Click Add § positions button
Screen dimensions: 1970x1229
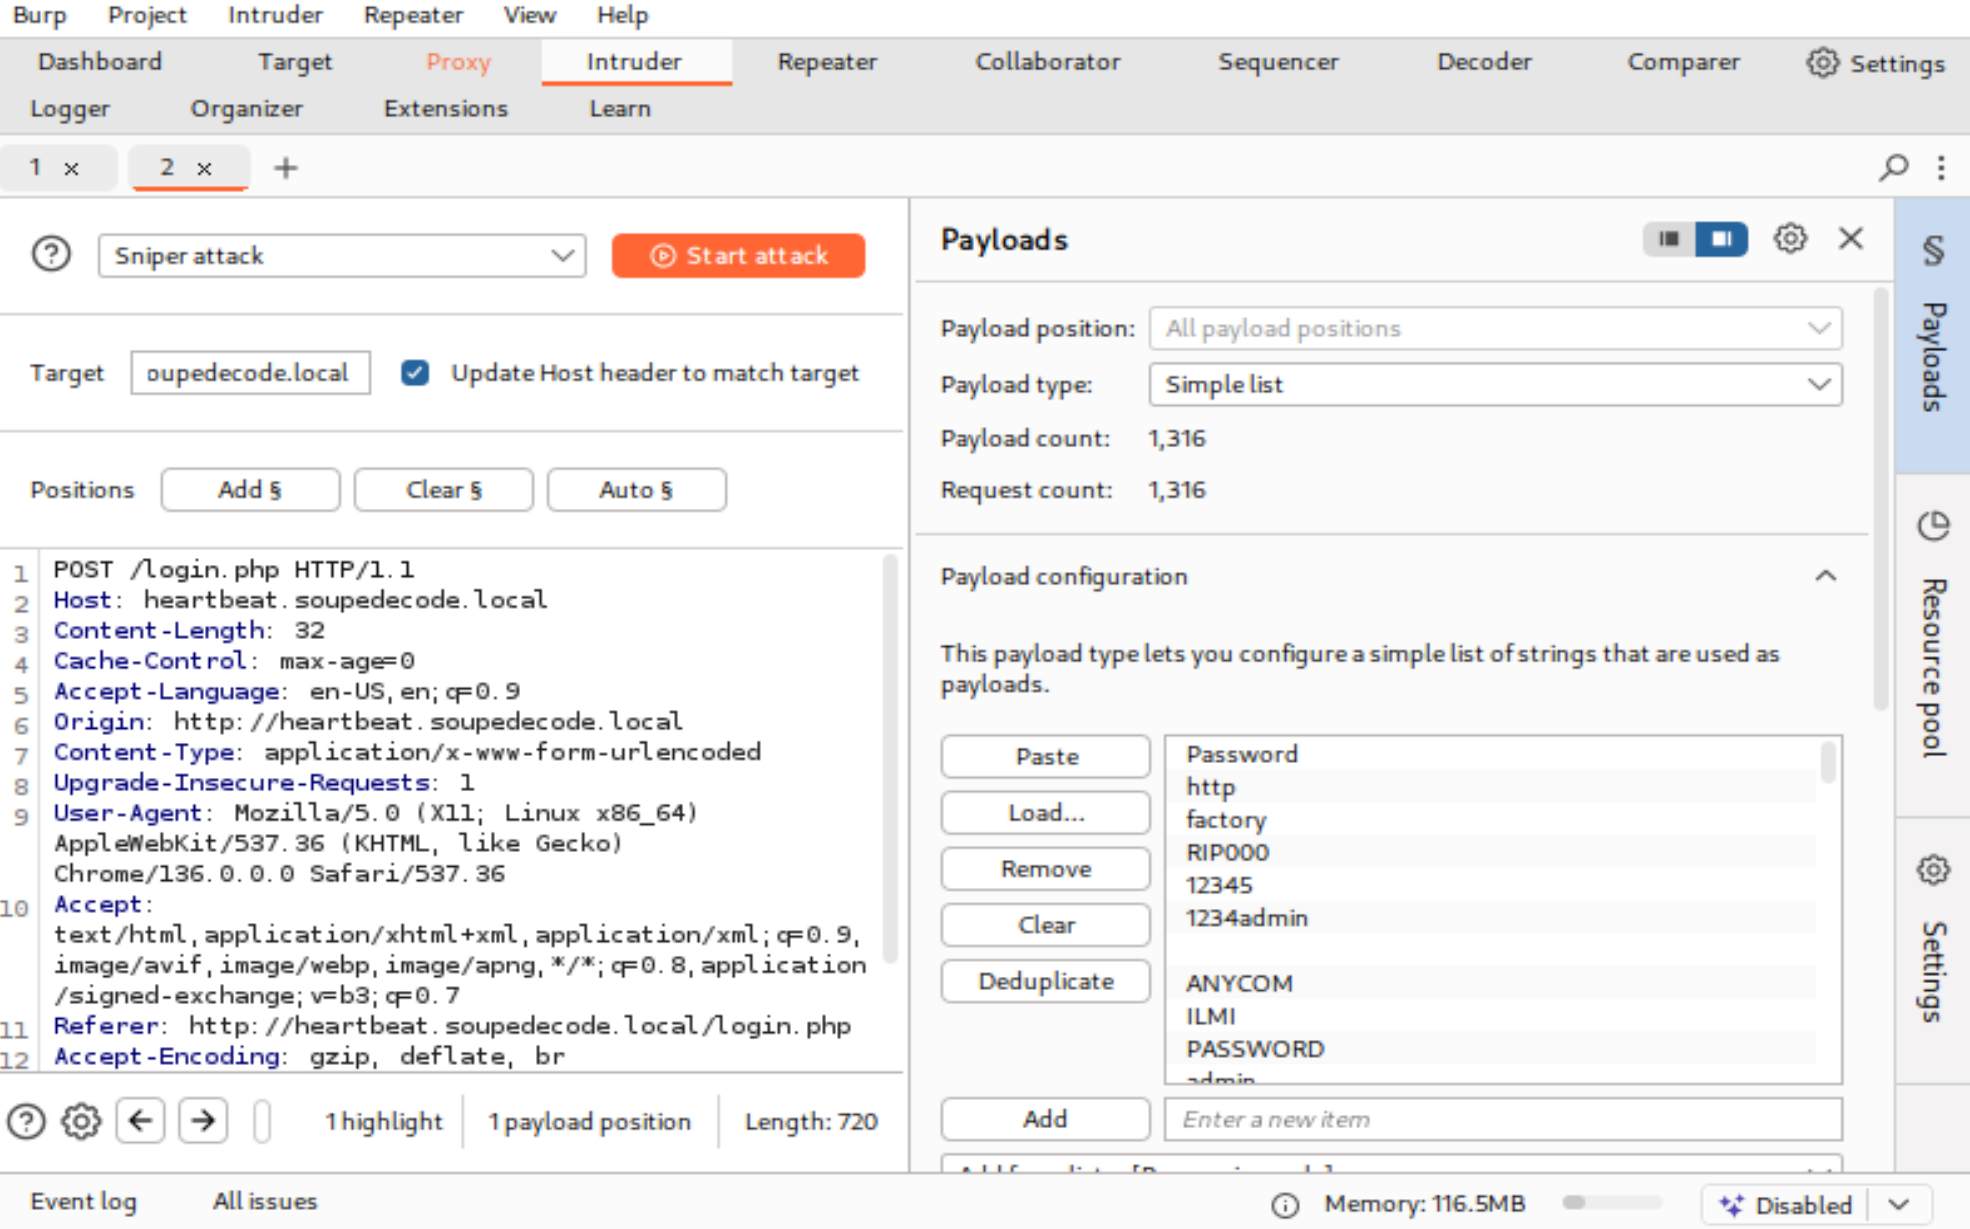(x=250, y=490)
